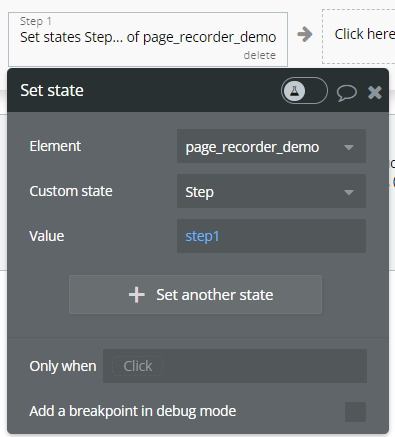Click delete link on Step 1
395x437 pixels.
click(x=259, y=55)
